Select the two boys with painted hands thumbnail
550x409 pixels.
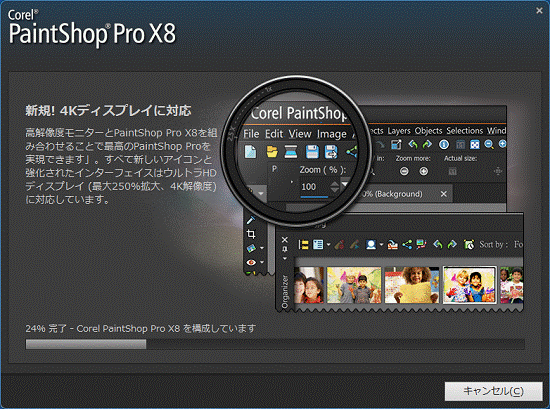click(x=354, y=285)
